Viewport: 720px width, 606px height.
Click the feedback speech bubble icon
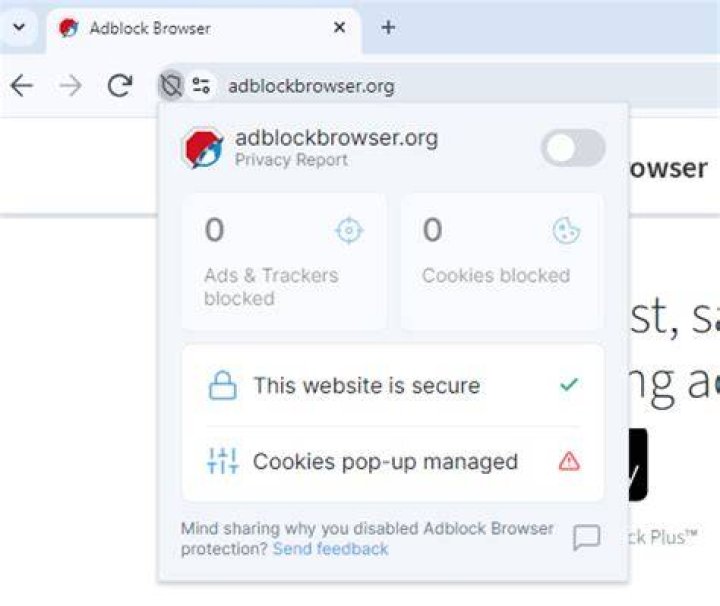pyautogui.click(x=586, y=537)
